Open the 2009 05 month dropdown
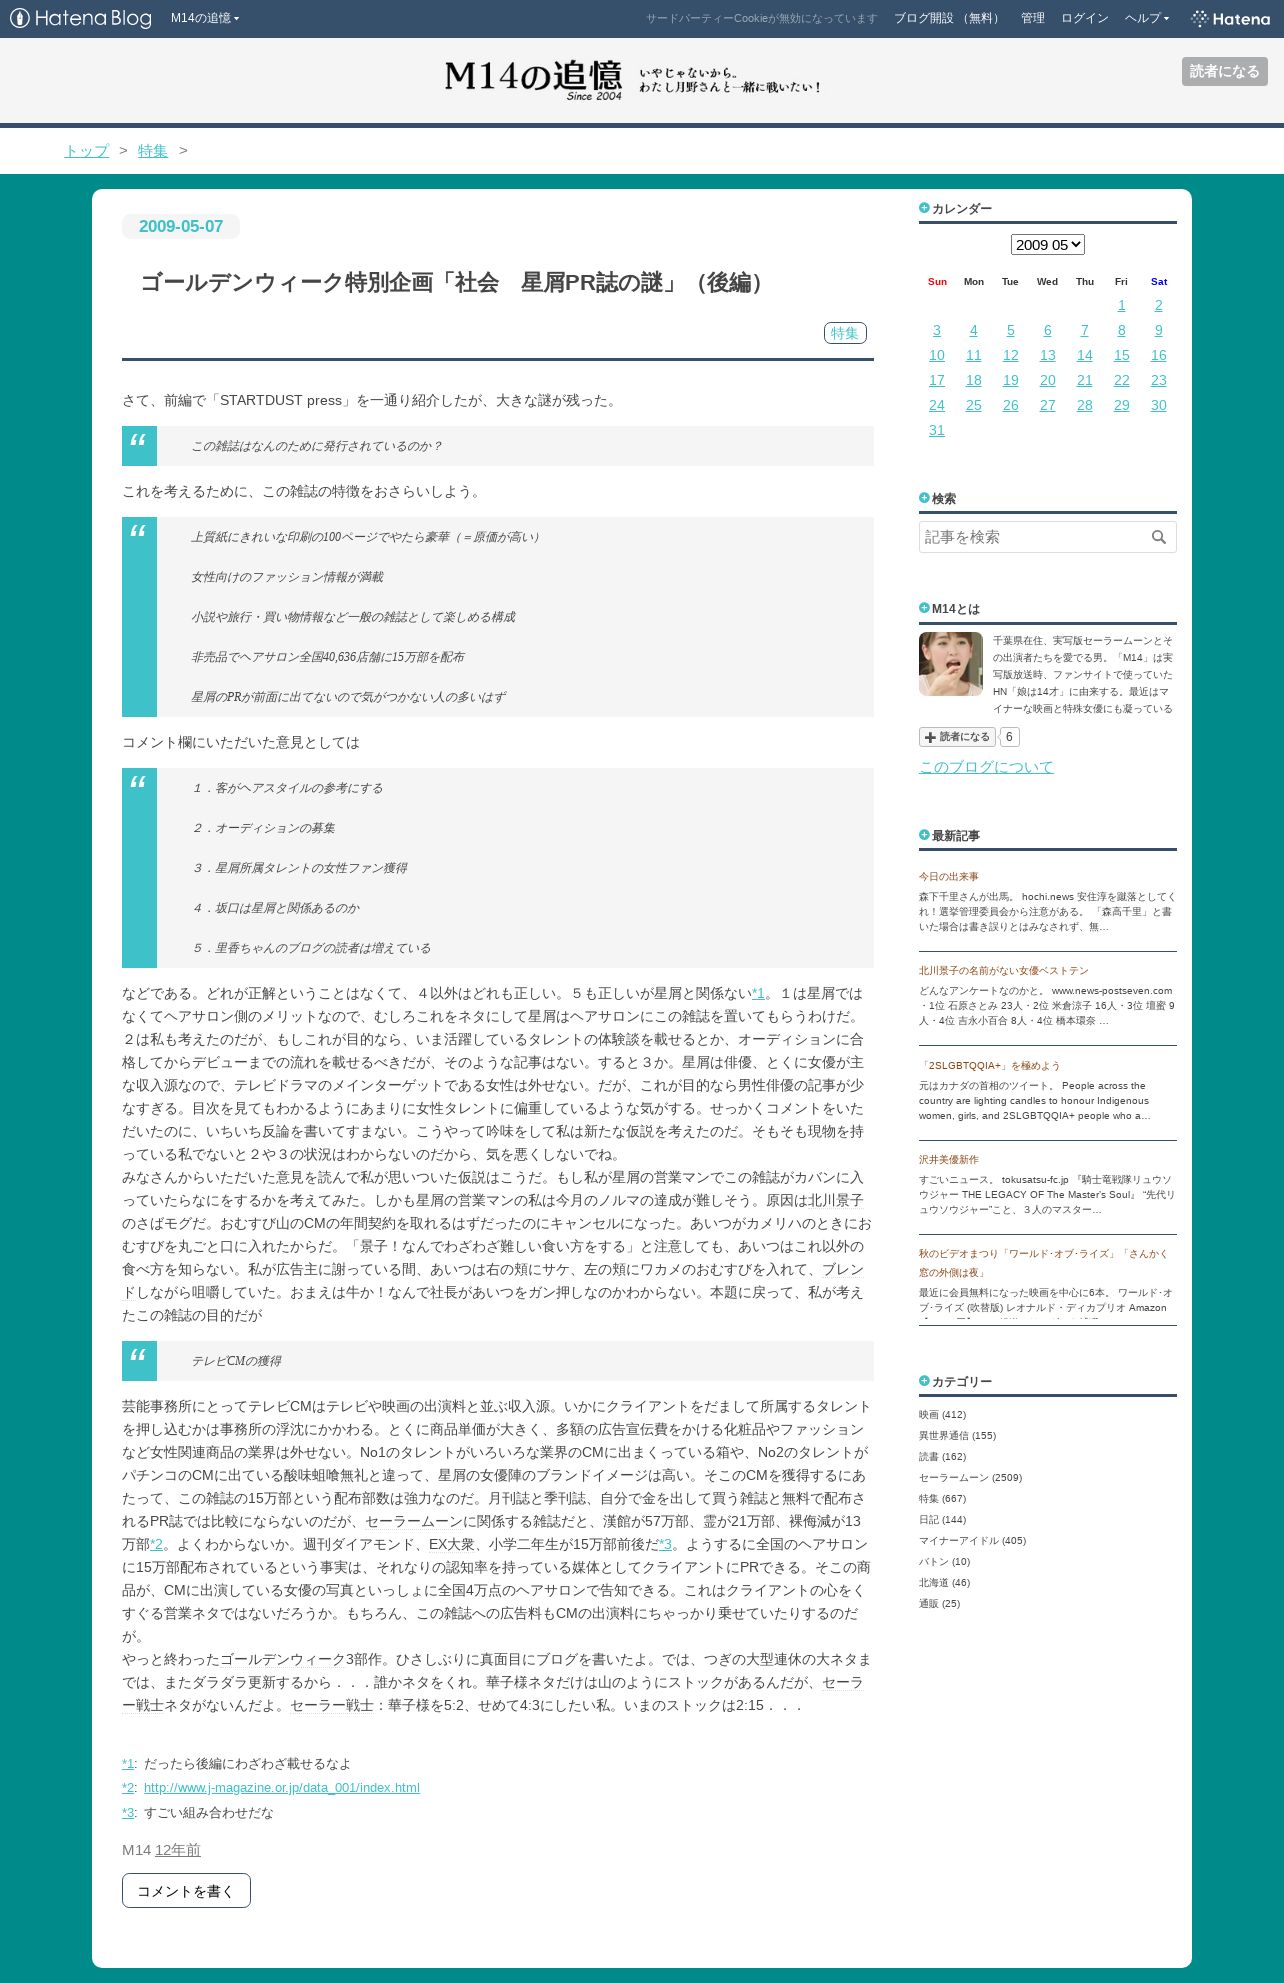1284x1983 pixels. pyautogui.click(x=1047, y=244)
